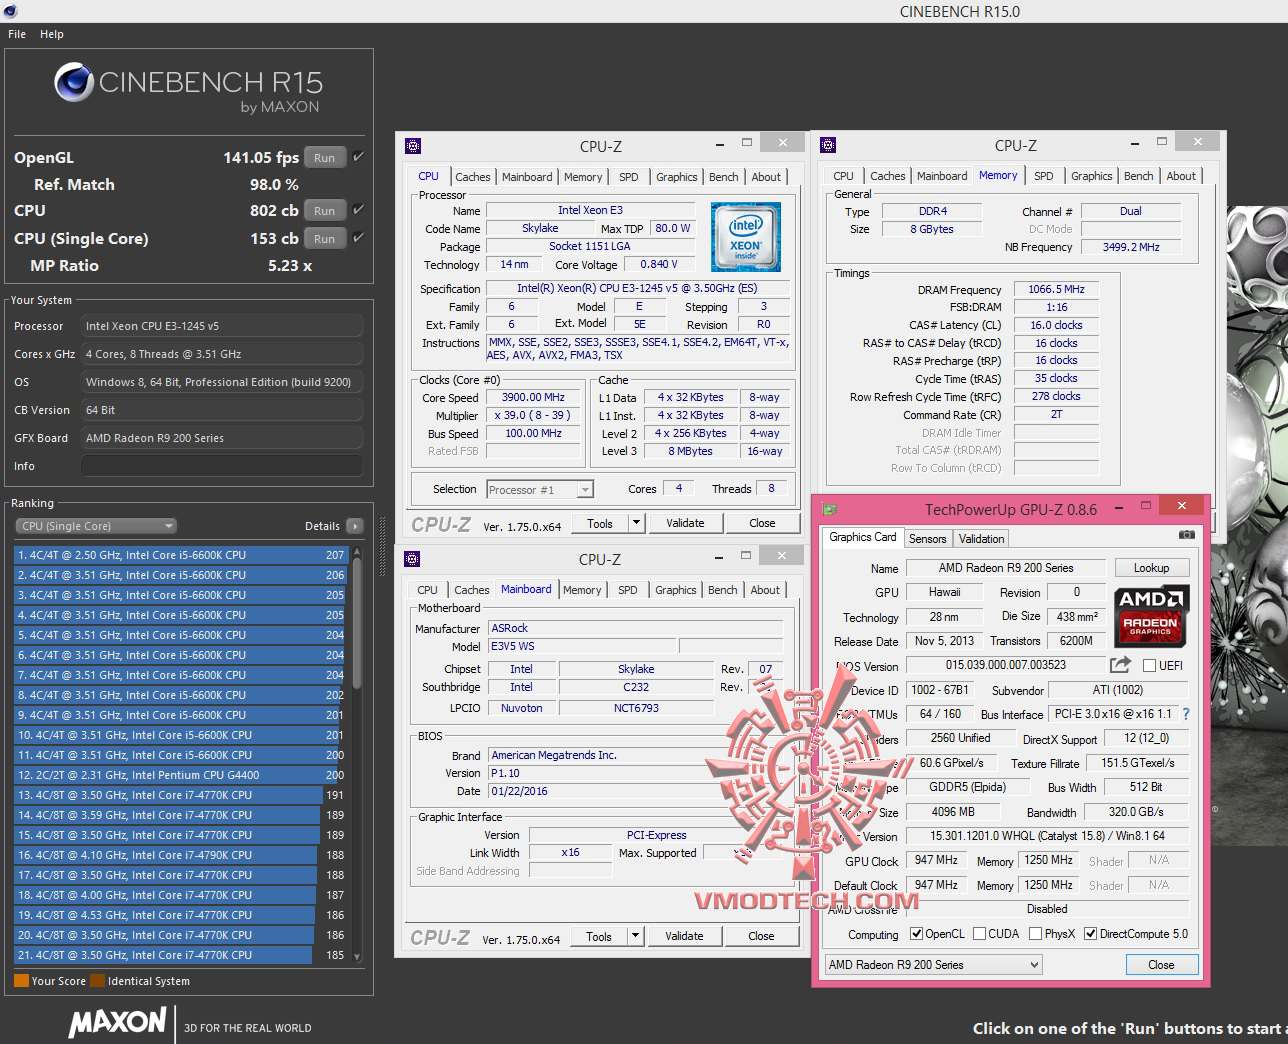
Task: Click the Lookup button in GPU-Z
Action: tap(1151, 568)
